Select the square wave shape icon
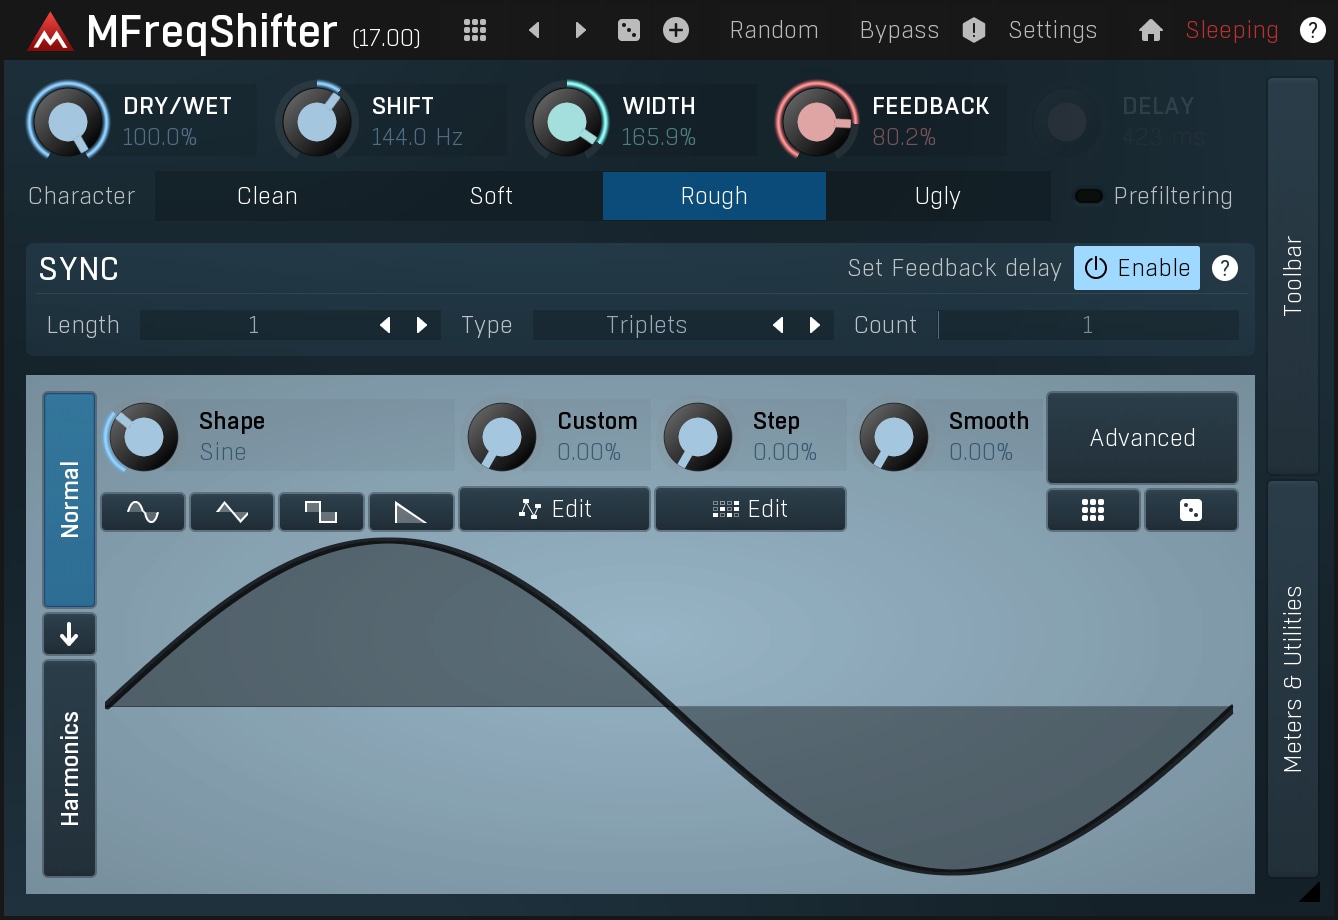Screen dimensions: 1338x920 coord(321,511)
